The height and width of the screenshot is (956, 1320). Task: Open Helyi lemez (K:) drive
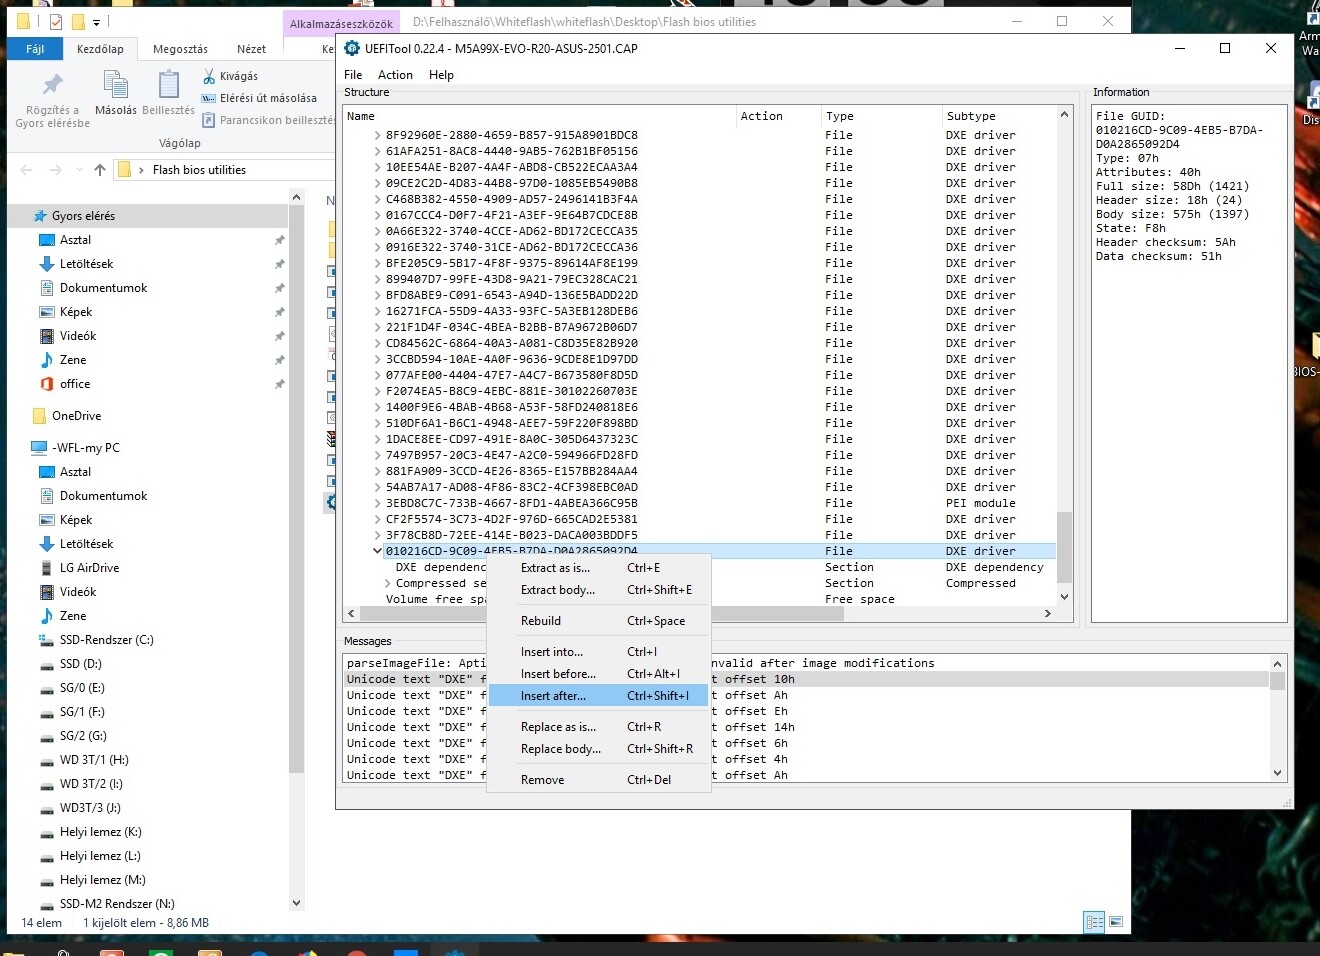tap(100, 832)
